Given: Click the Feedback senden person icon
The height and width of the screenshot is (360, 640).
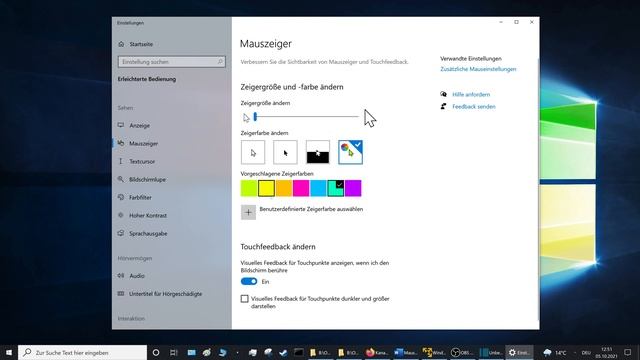Looking at the screenshot, I should (444, 107).
